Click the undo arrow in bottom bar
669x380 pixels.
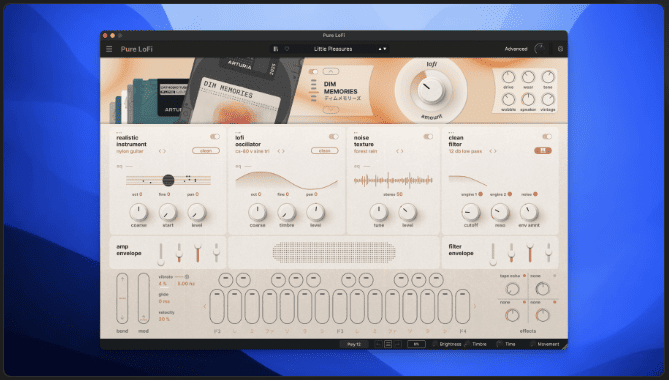click(378, 344)
